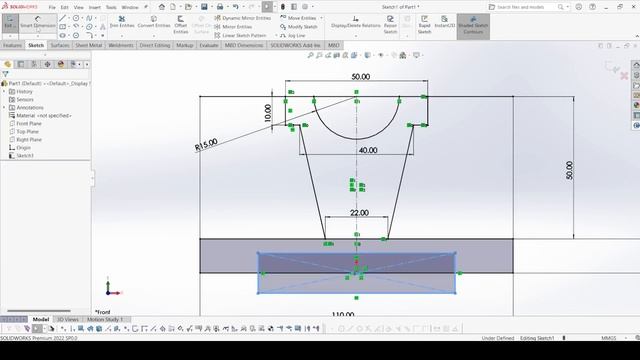Open the Edit menu
The width and height of the screenshot is (640, 360).
[64, 7]
